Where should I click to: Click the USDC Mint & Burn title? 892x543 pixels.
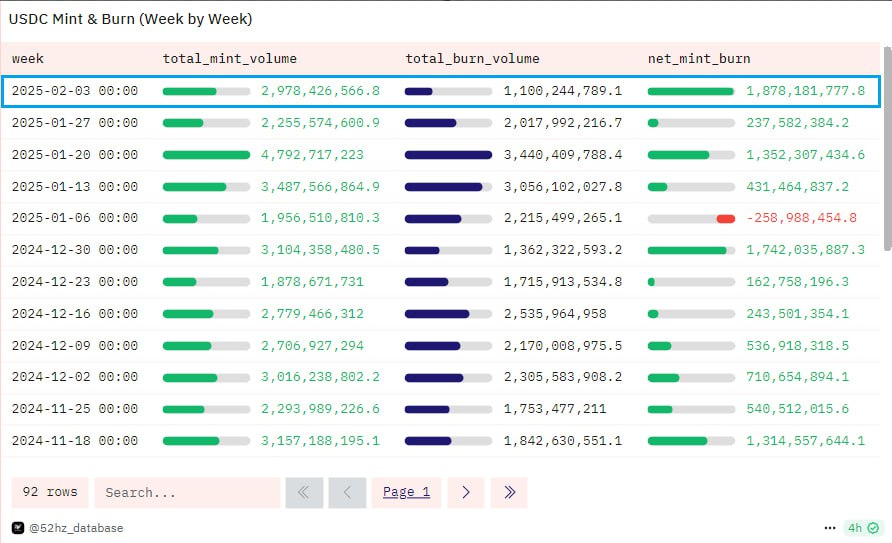tap(130, 19)
